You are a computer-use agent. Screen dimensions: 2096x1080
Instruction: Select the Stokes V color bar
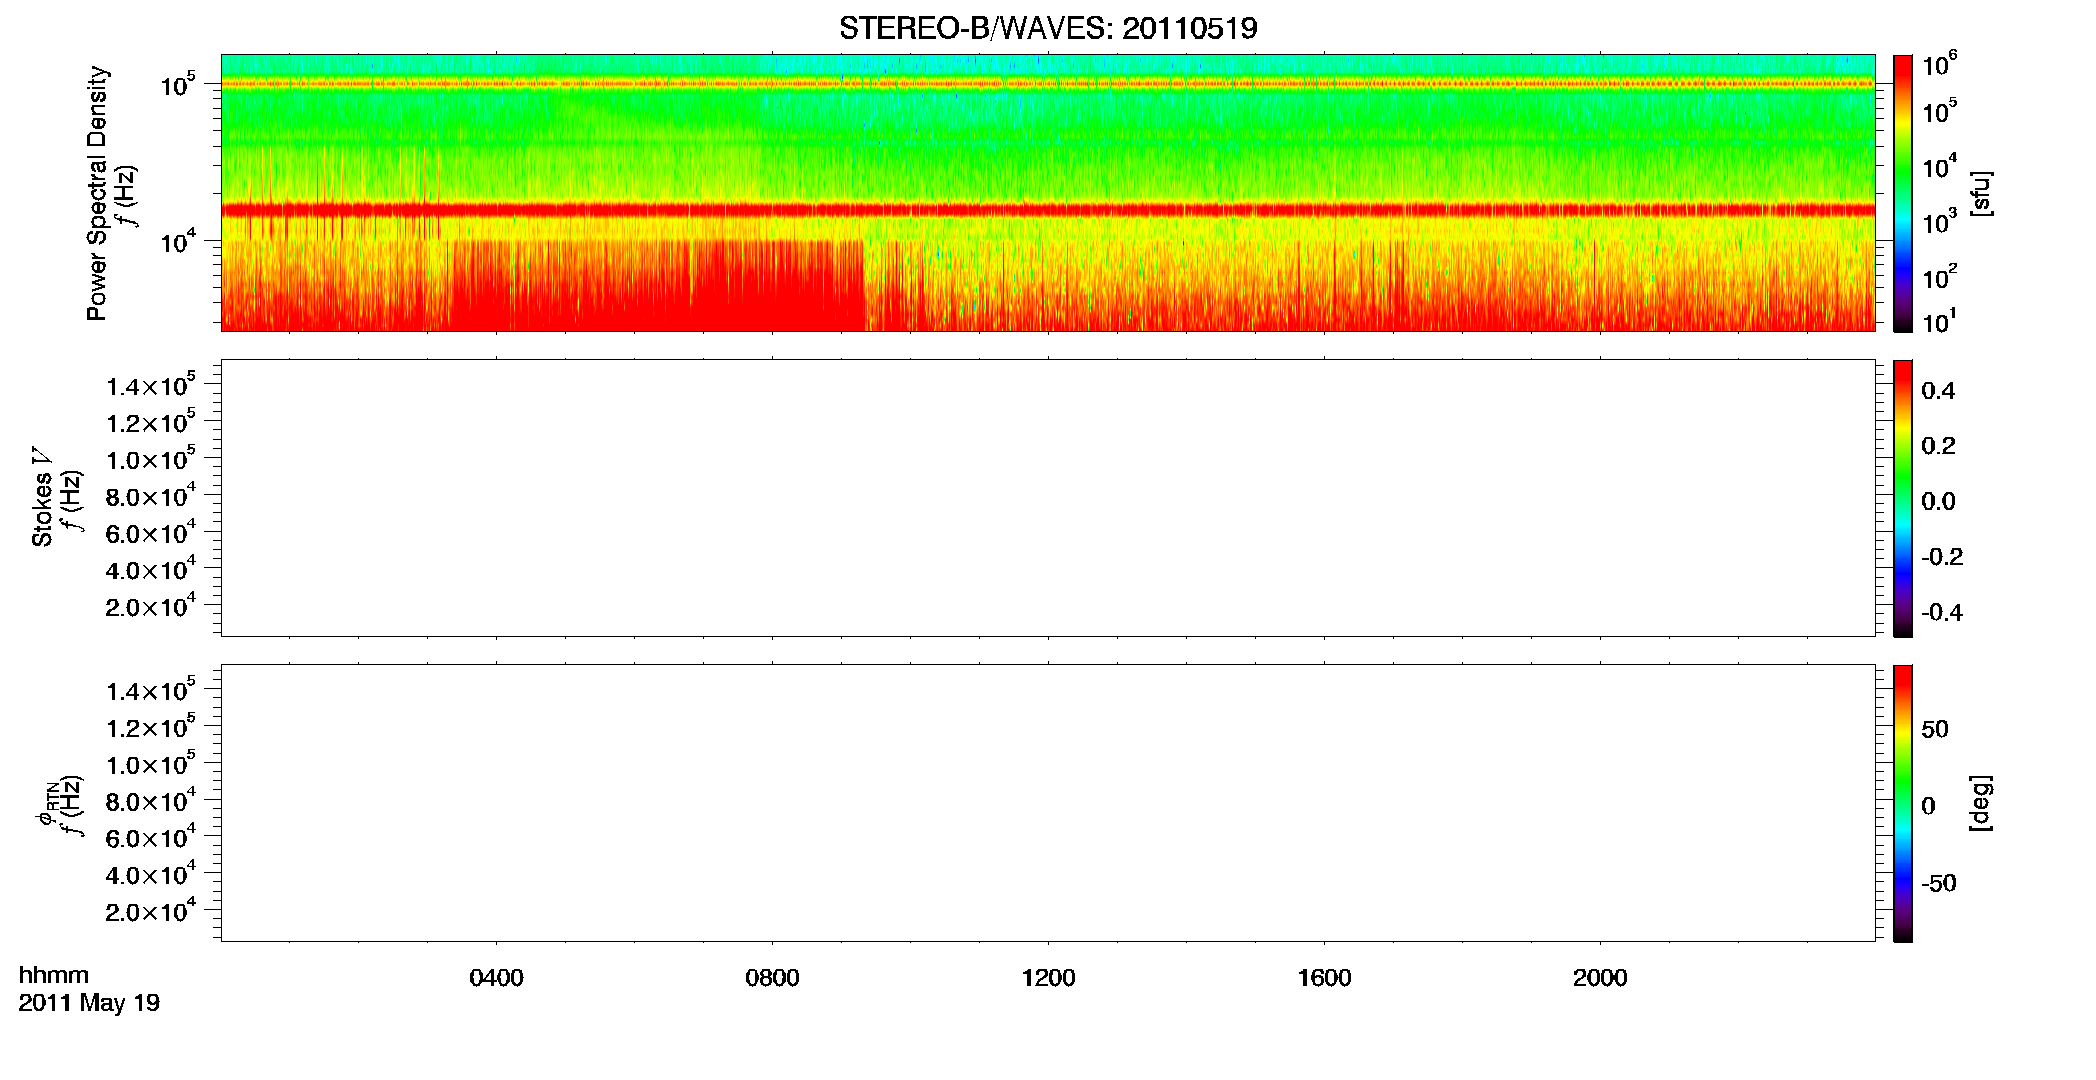click(1903, 498)
